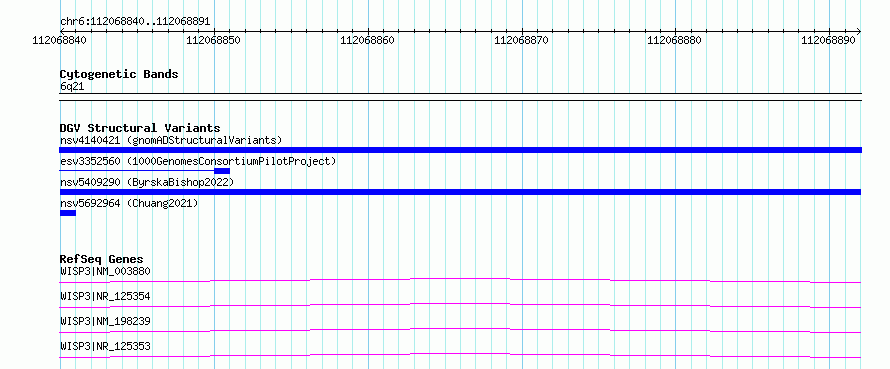Viewport: 890px width, 369px height.
Task: Select variant label nsv4140421 gnomADStructuralVariants
Action: click(171, 140)
